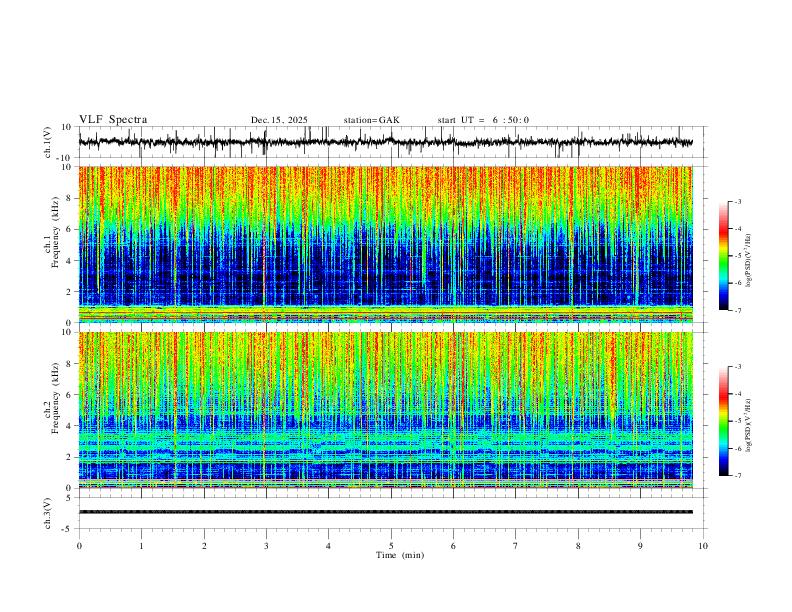Click the '8' kHz tick of ch.2 spectrogram

(69, 364)
